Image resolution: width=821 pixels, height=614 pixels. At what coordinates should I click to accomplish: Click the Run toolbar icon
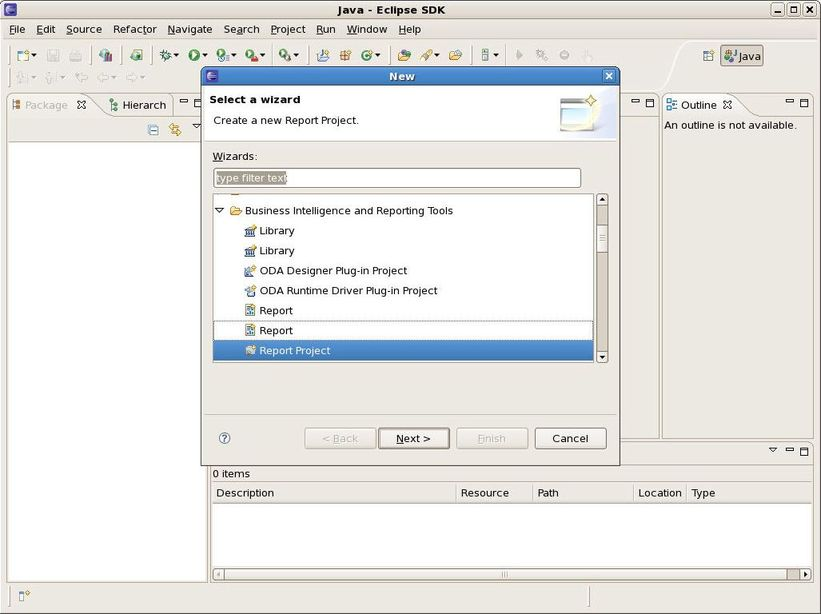click(x=193, y=55)
